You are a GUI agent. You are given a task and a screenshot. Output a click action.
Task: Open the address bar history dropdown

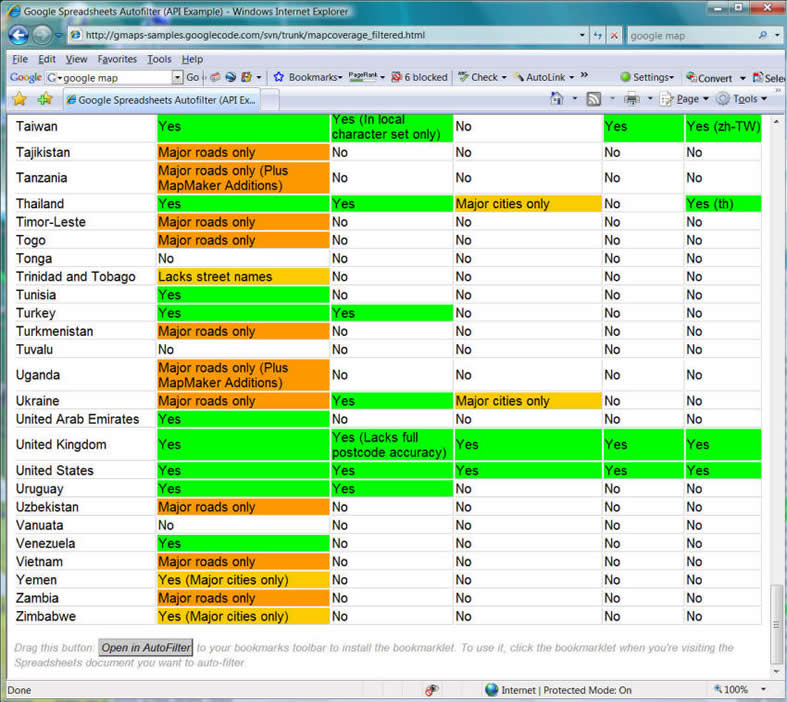pos(582,35)
